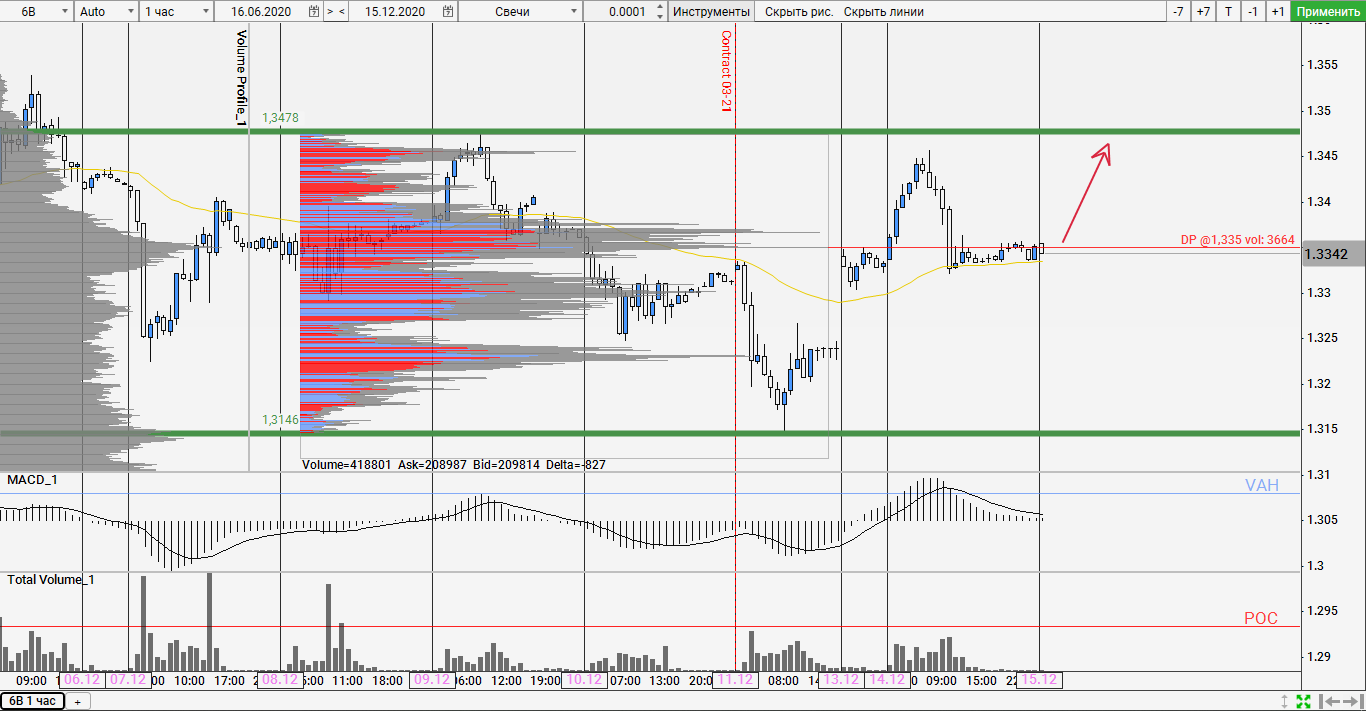
Task: Toggle lines with Скрыть линии
Action: pos(883,12)
